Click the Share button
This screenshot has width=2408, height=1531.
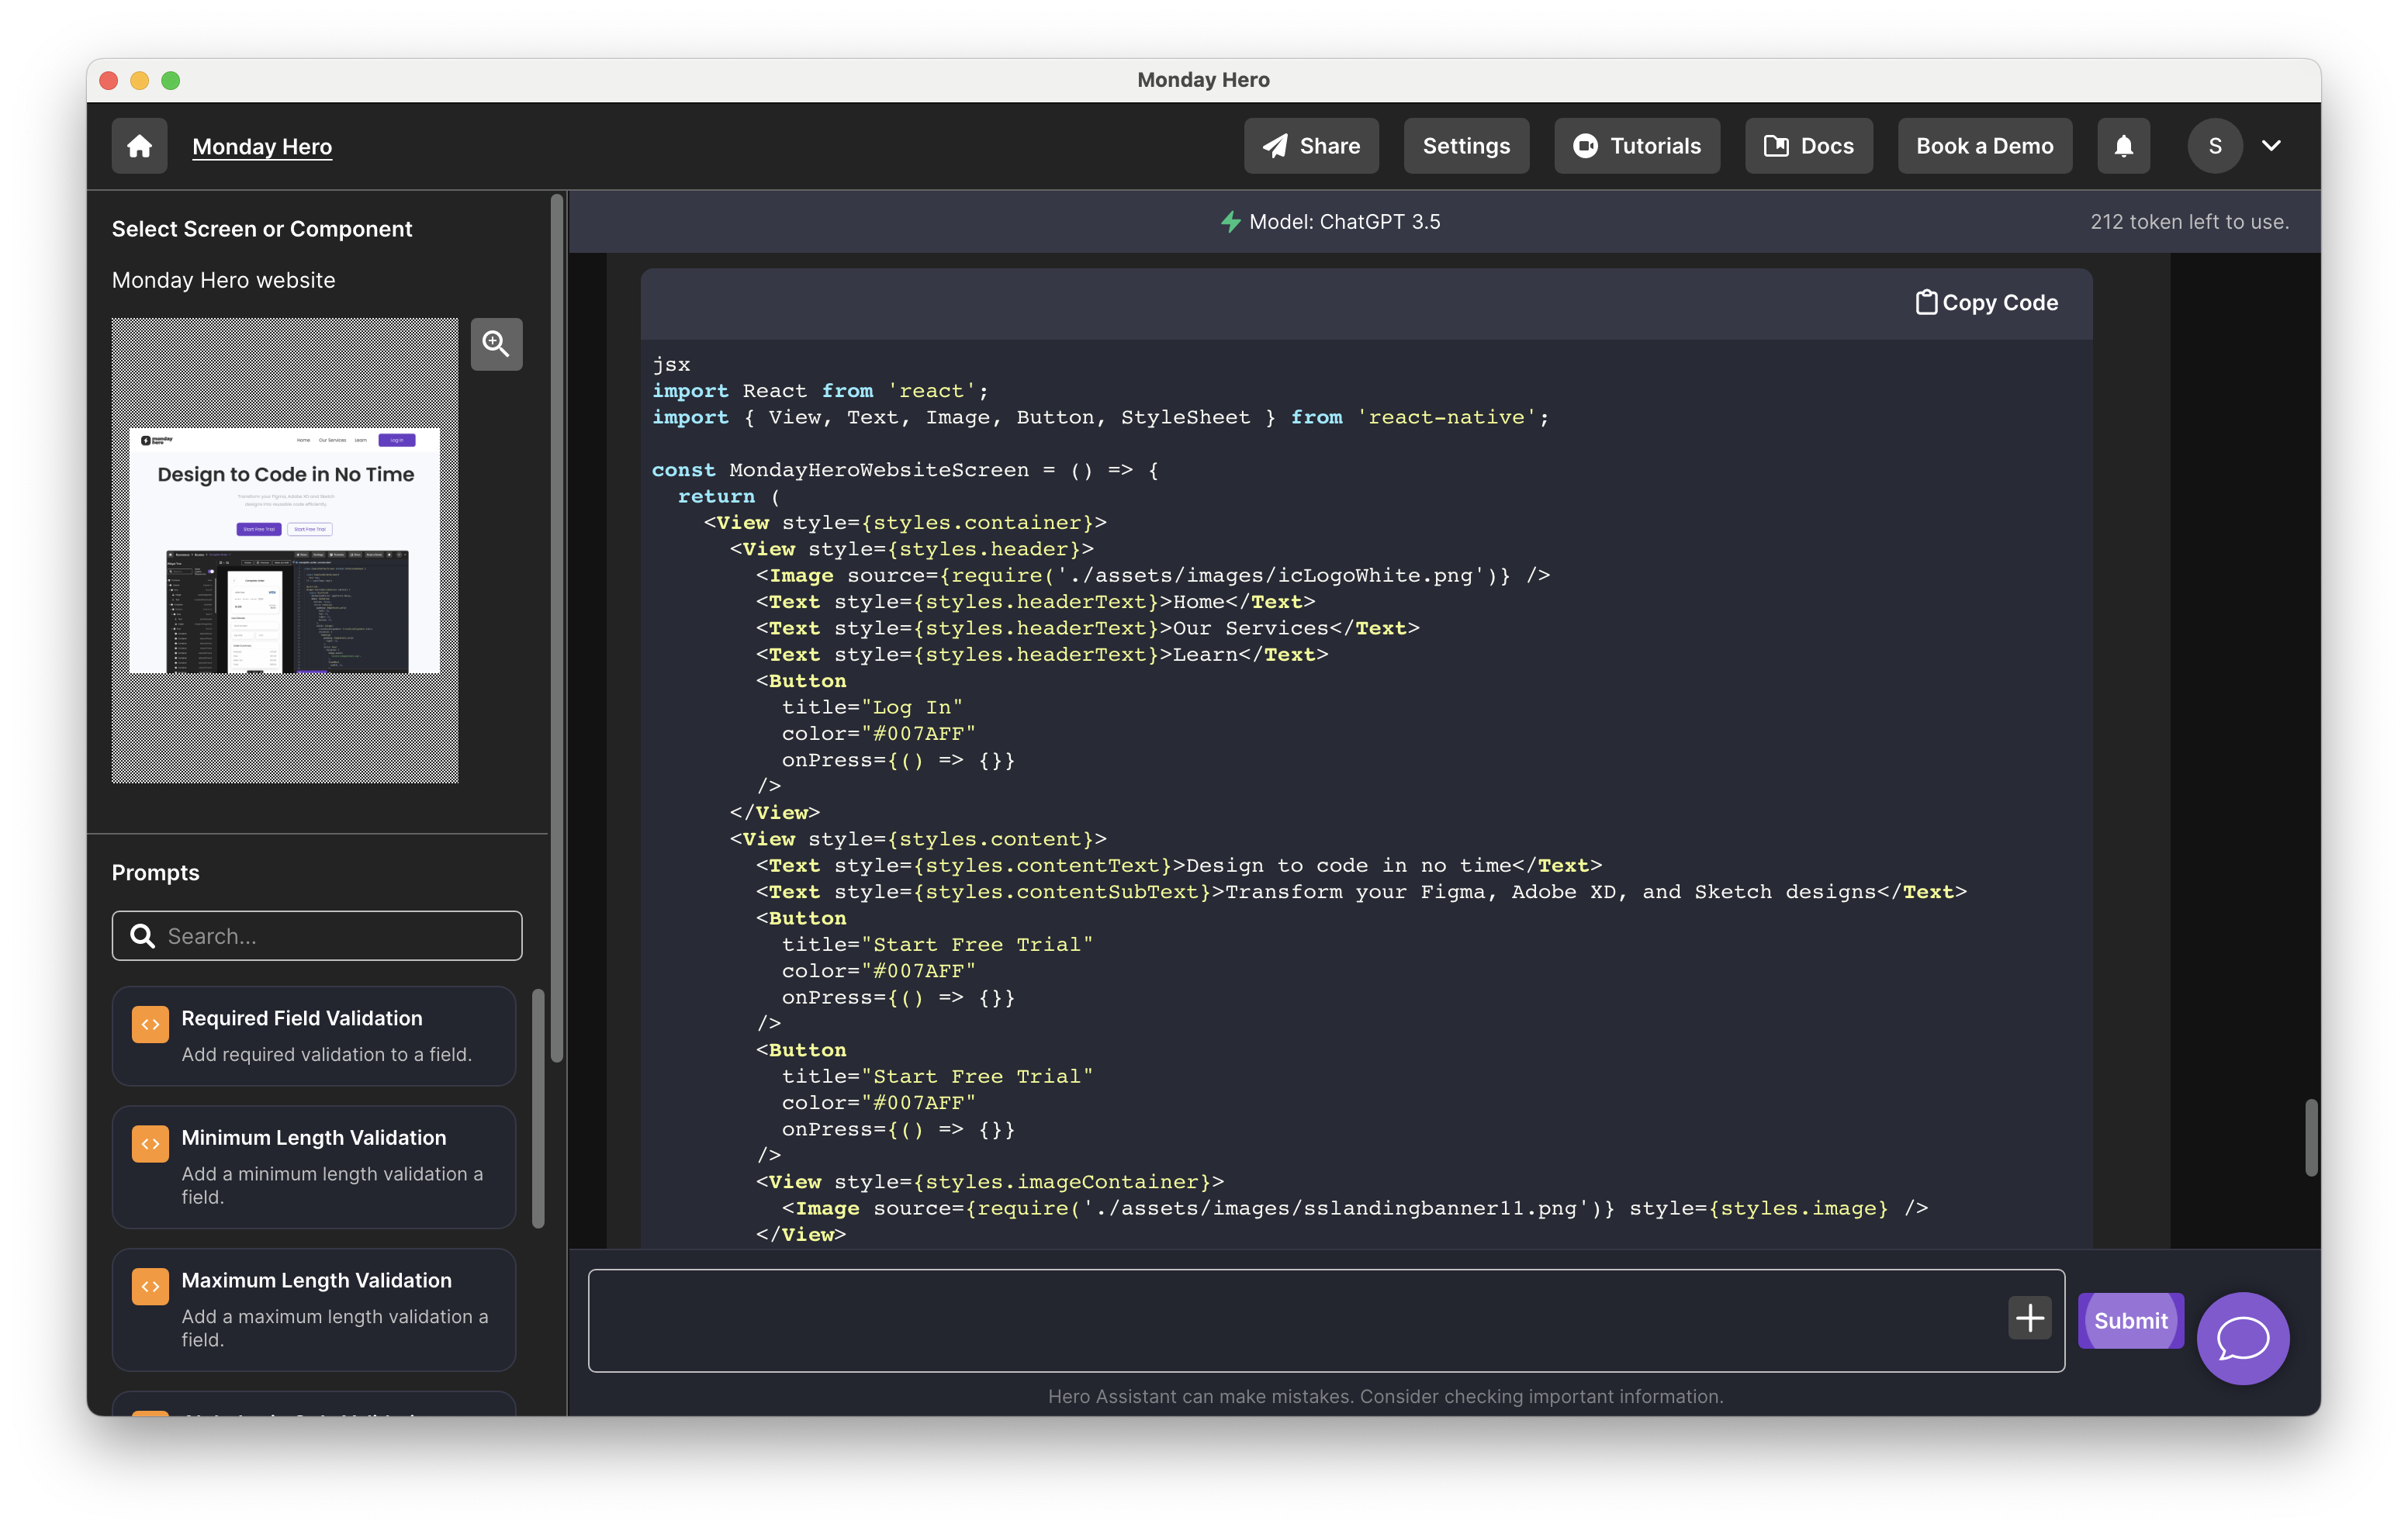tap(1311, 146)
